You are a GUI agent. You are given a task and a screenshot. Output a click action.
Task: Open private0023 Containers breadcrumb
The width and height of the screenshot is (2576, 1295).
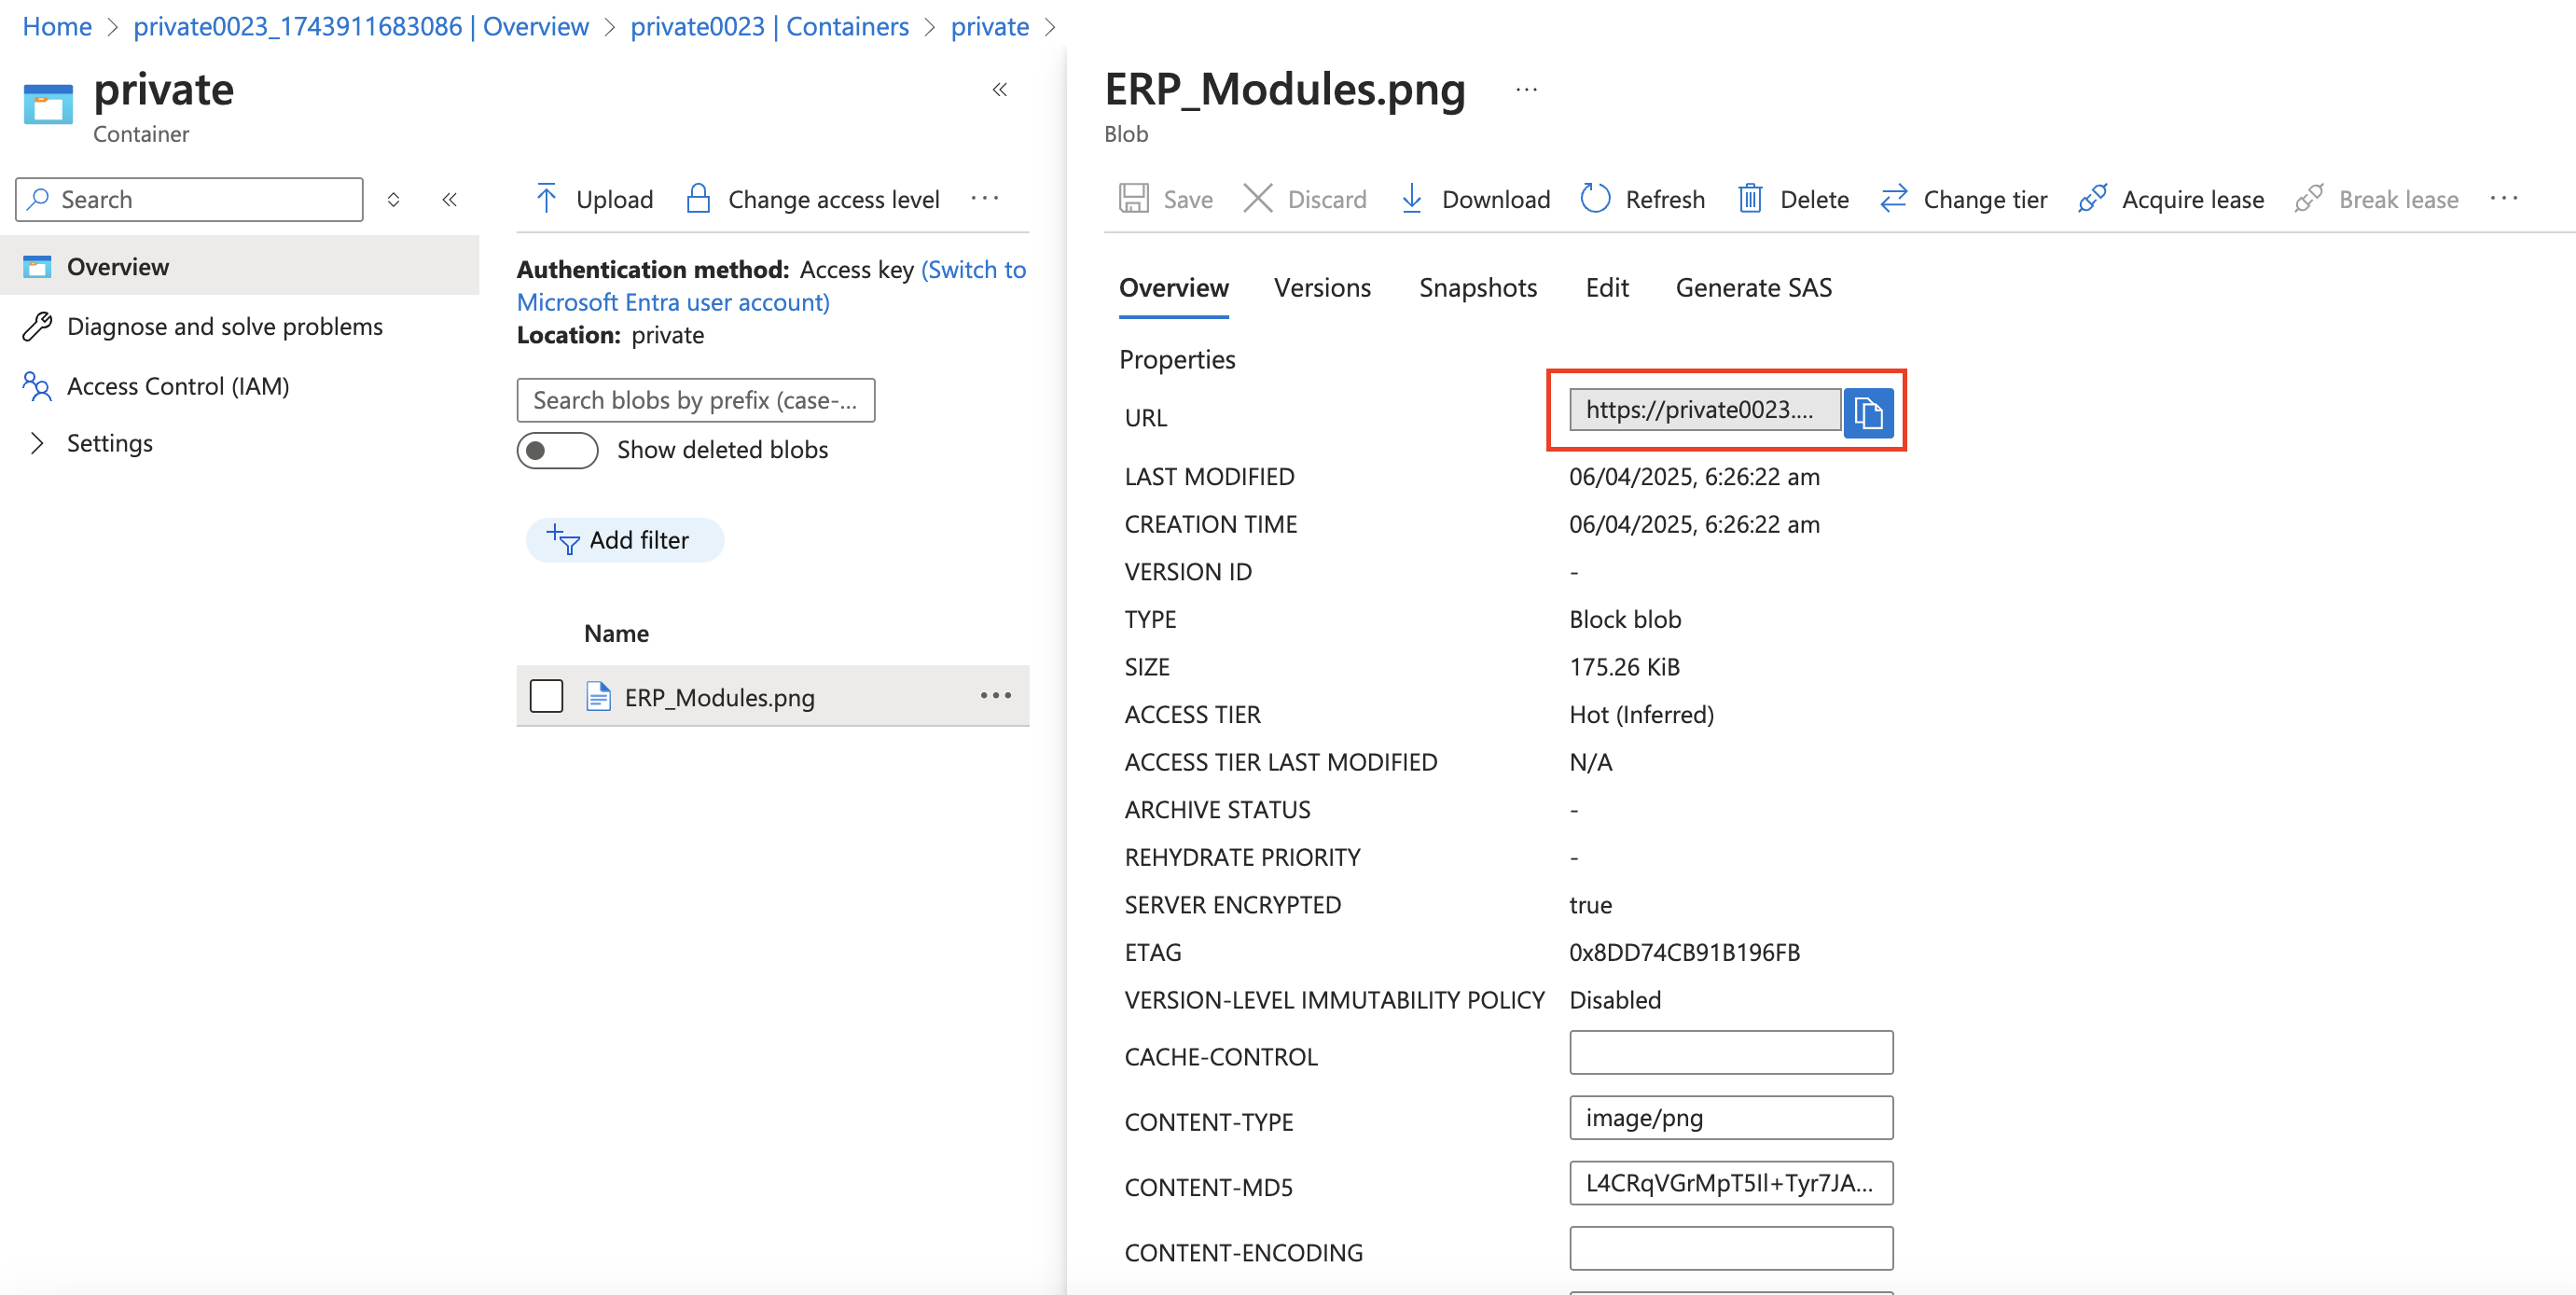[769, 26]
